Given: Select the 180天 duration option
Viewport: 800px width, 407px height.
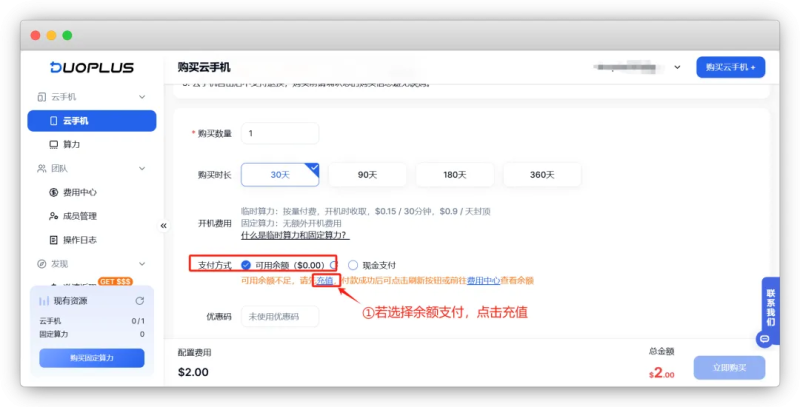Looking at the screenshot, I should point(455,175).
